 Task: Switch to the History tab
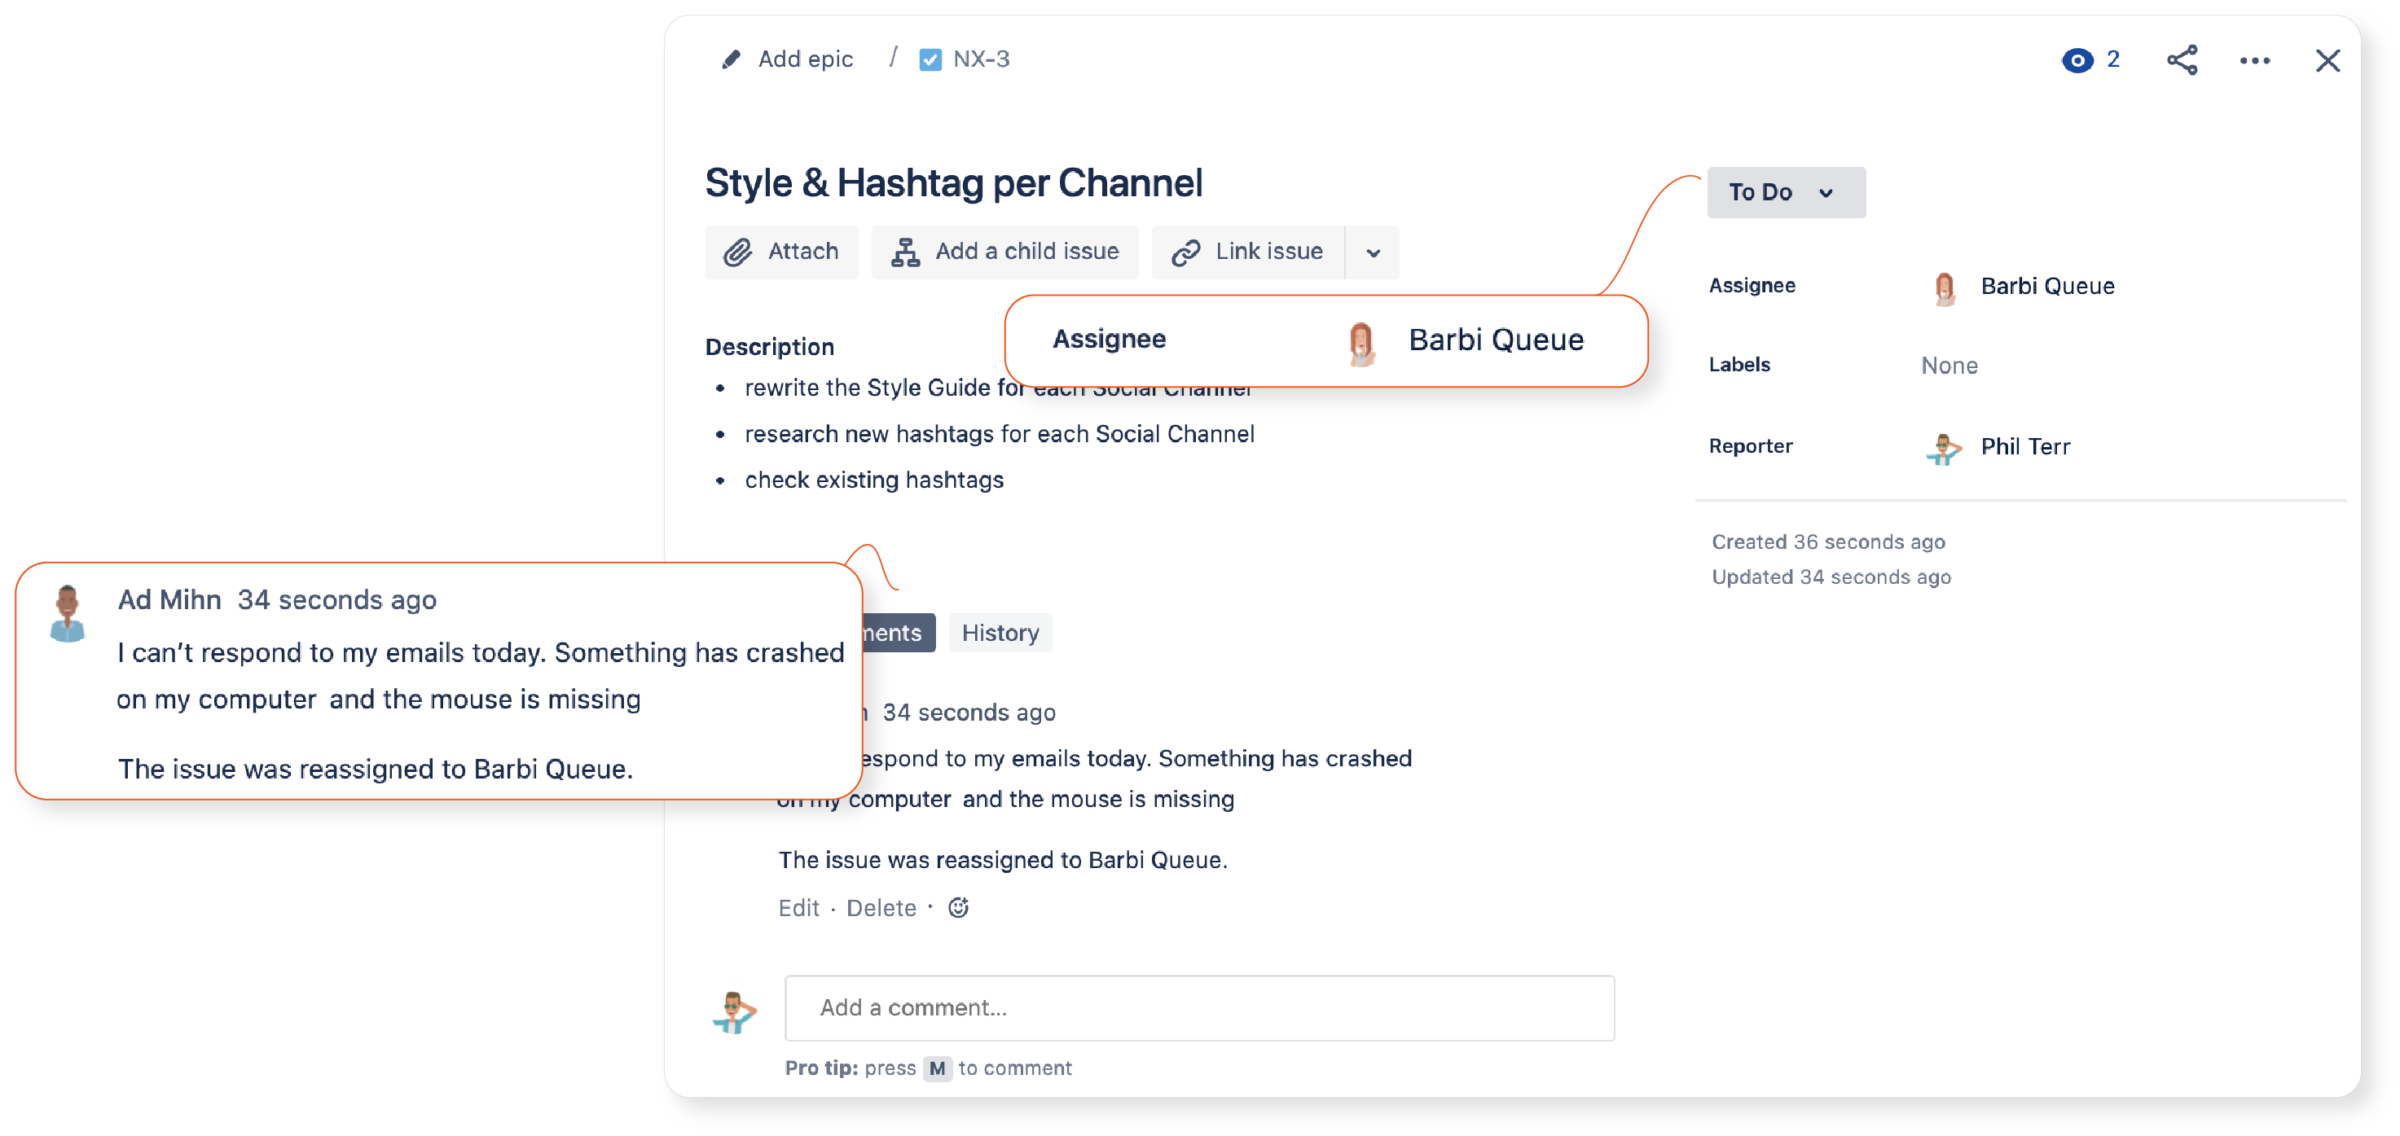pos(1000,633)
